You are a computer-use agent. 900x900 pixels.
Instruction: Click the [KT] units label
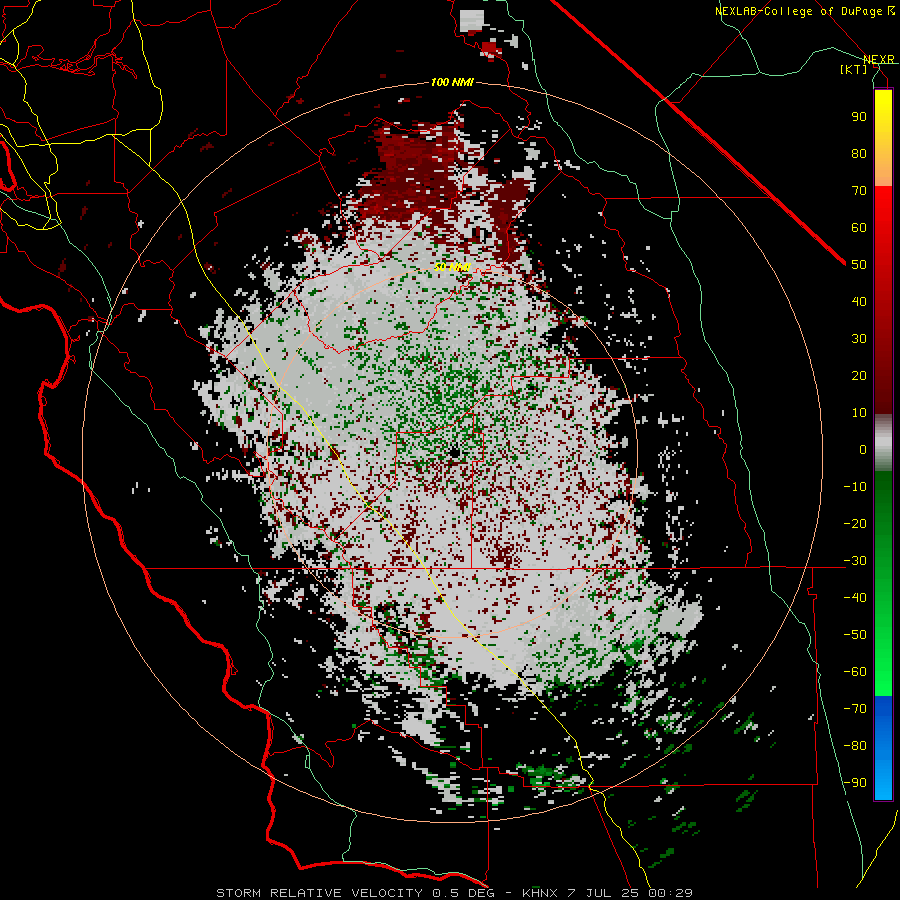[854, 69]
